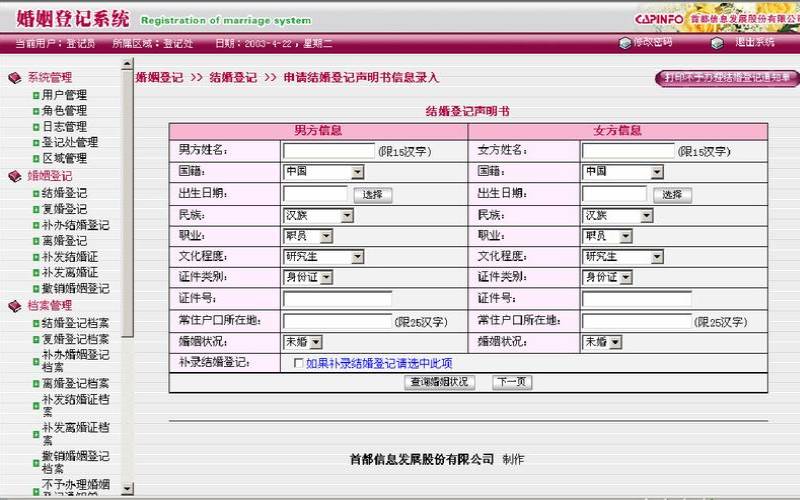Screen dimensions: 800x500
Task: Open 结婚登记档案 in the sidebar
Action: coord(76,323)
